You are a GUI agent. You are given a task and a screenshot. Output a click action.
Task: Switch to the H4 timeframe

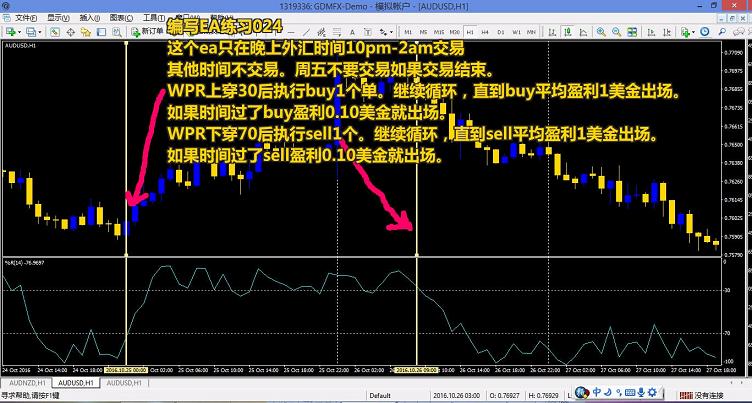[484, 32]
